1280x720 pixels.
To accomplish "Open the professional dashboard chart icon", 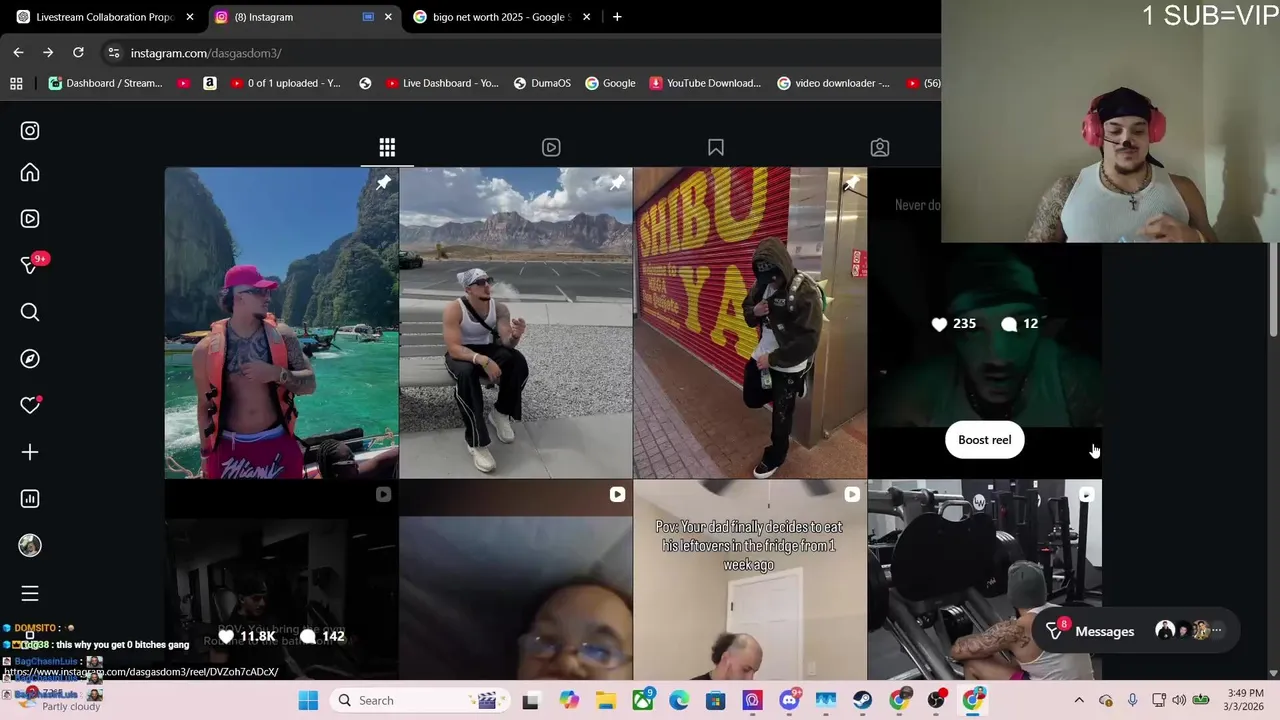I will 30,498.
